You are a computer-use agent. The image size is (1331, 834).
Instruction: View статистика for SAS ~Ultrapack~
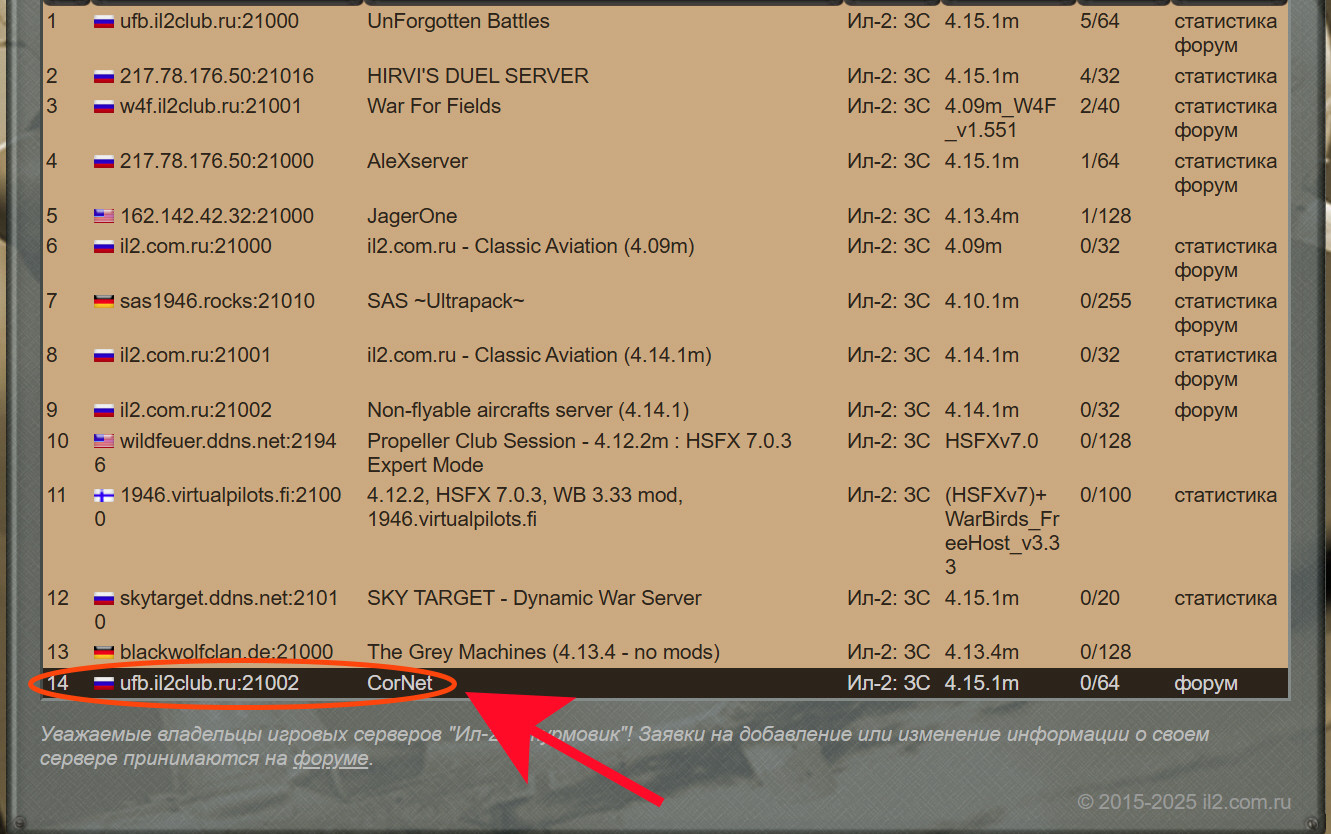pos(1226,301)
